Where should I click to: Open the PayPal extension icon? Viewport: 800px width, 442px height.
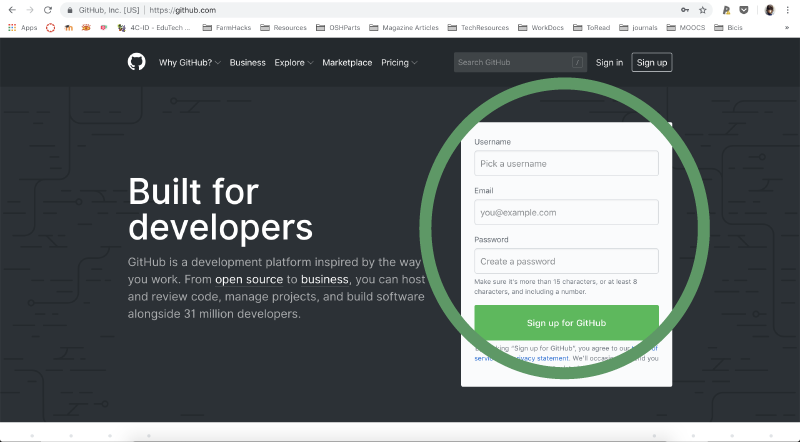click(726, 10)
